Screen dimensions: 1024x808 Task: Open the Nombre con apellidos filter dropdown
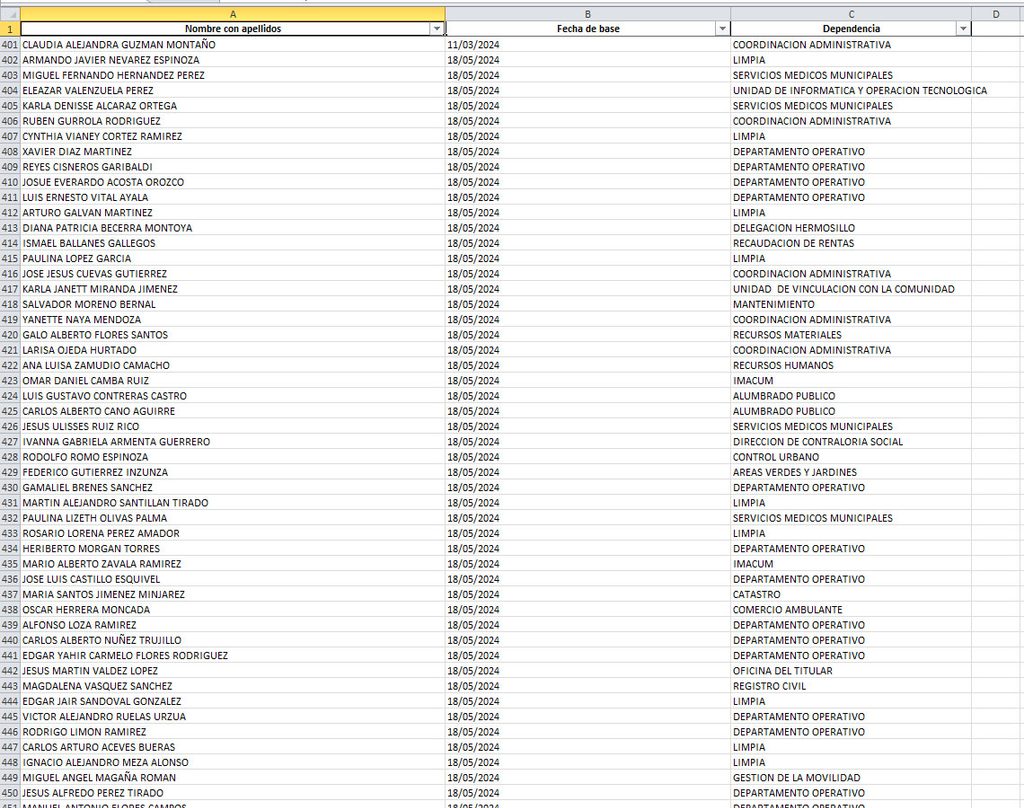click(x=437, y=29)
